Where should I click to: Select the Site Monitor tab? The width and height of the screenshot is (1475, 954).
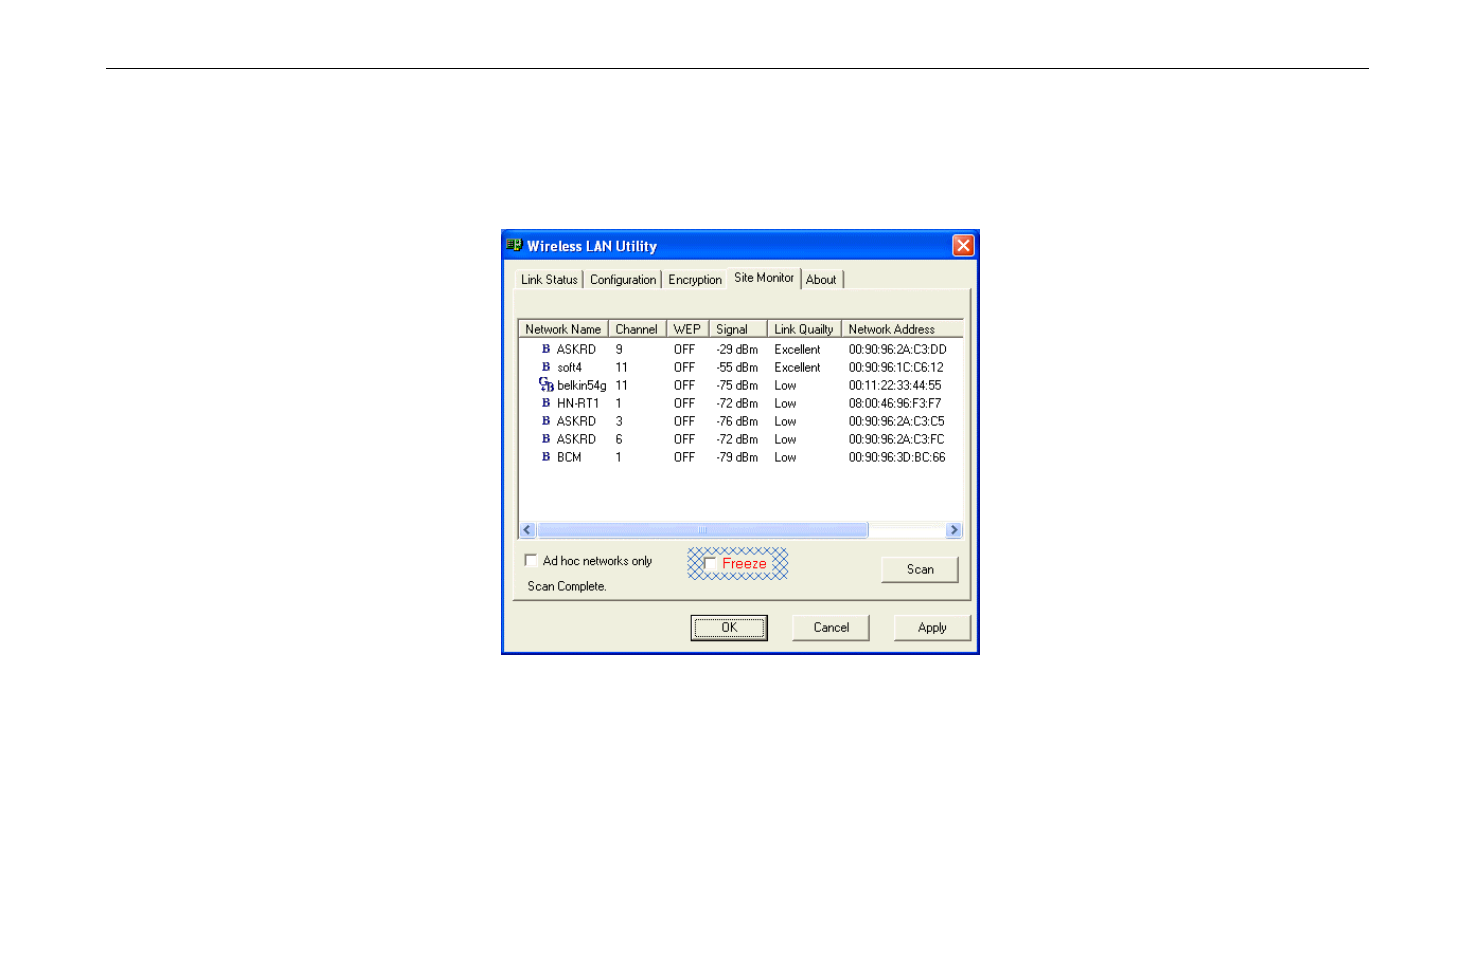click(x=764, y=278)
